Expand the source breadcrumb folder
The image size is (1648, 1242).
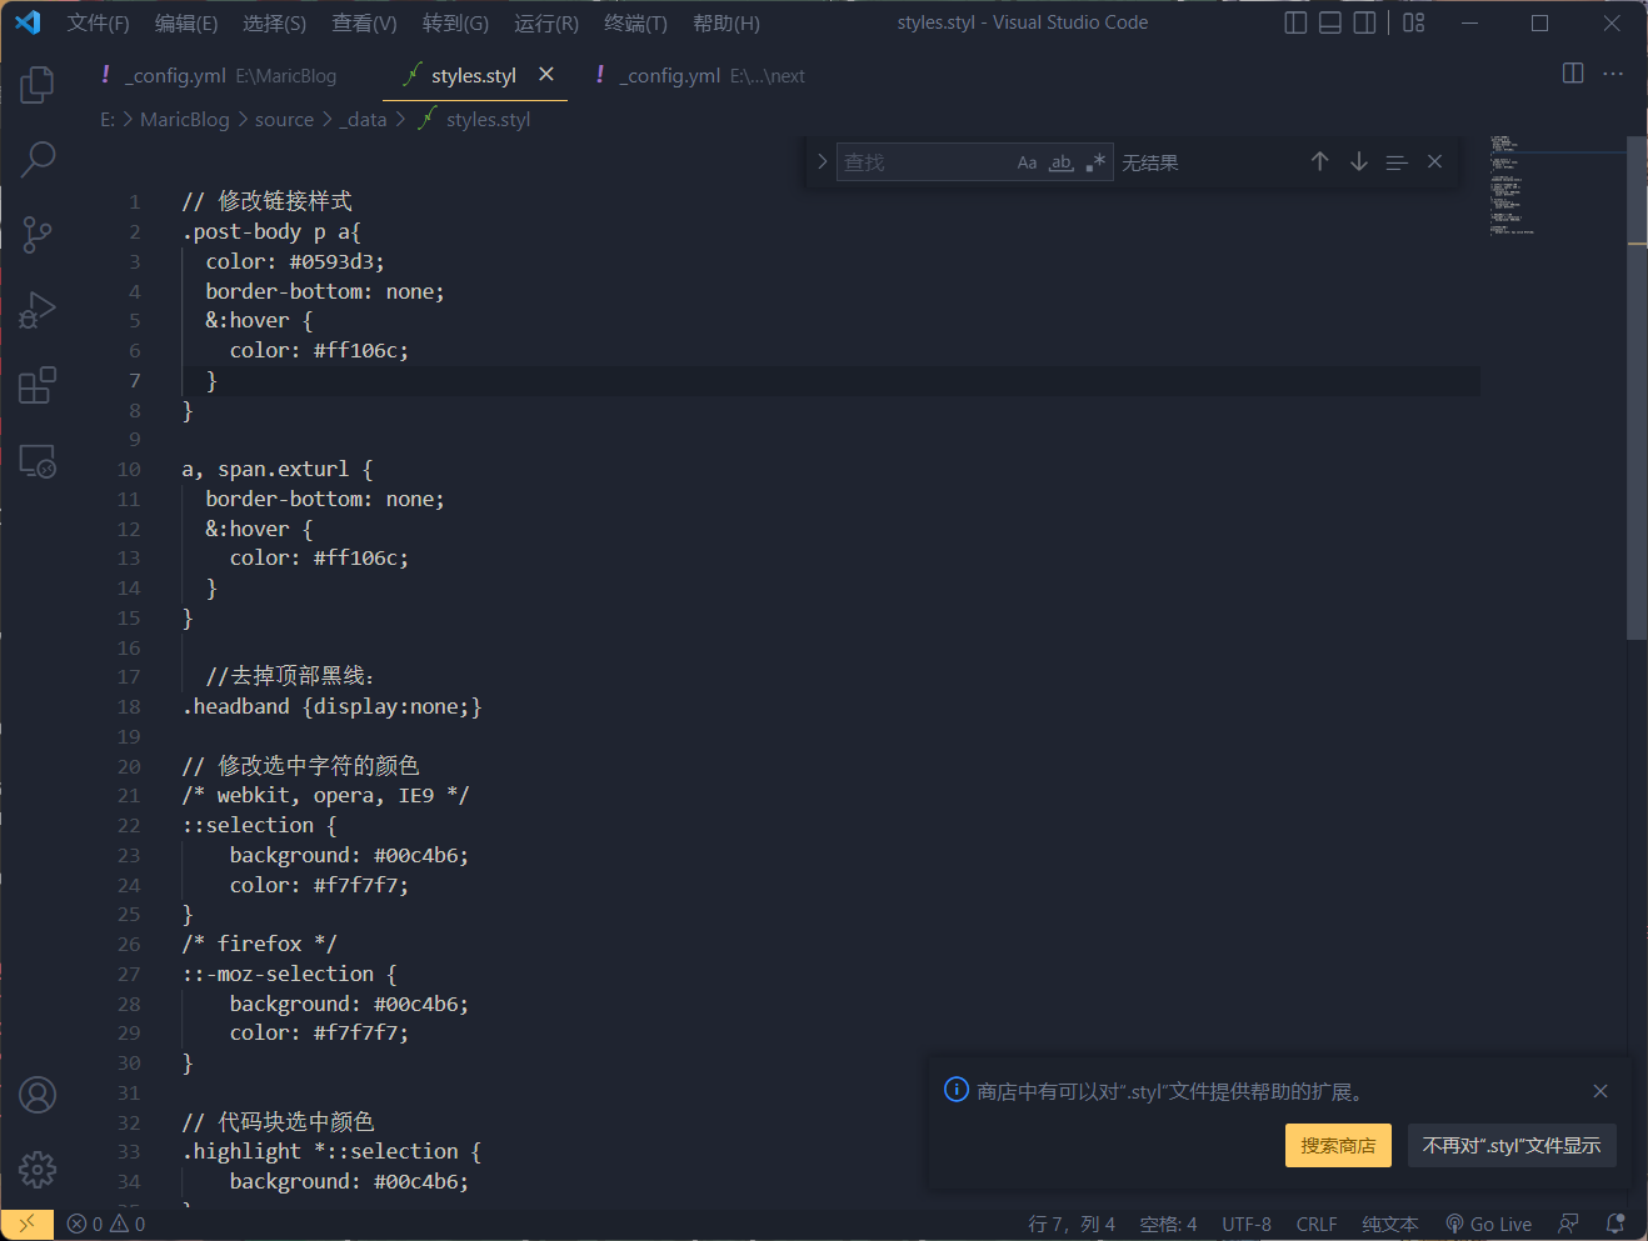click(284, 120)
